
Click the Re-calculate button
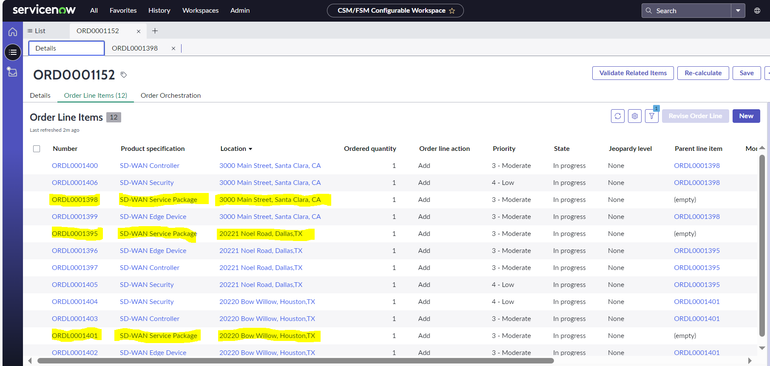(x=703, y=73)
